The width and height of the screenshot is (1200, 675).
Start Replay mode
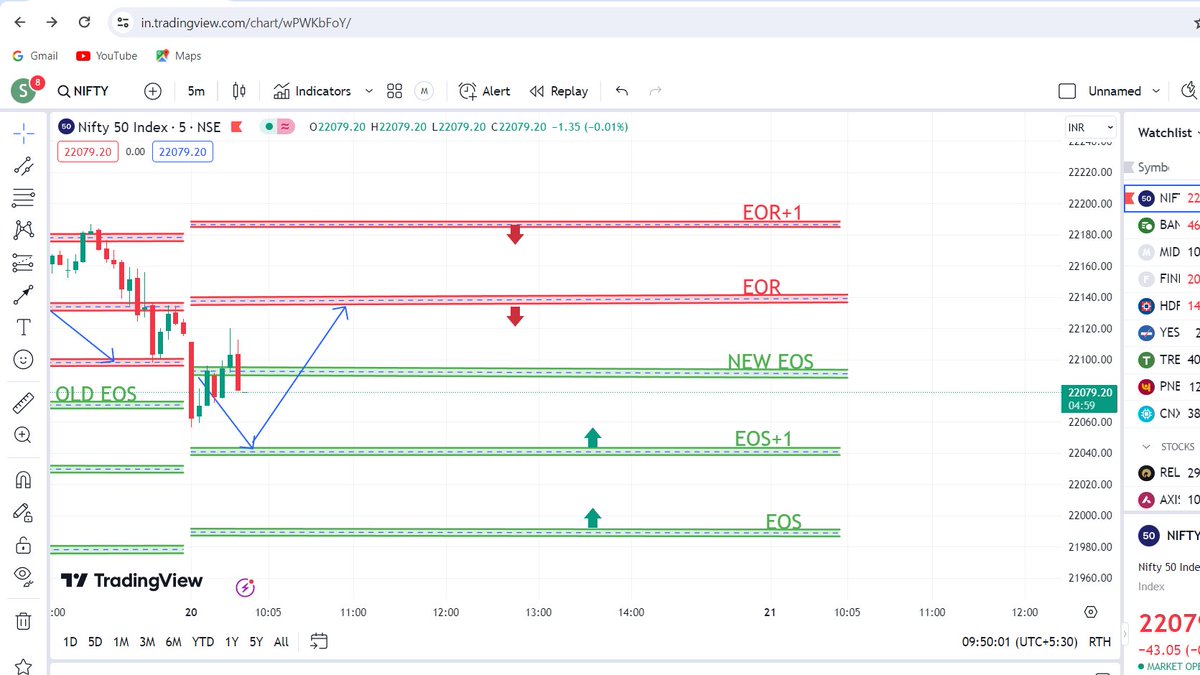(558, 90)
